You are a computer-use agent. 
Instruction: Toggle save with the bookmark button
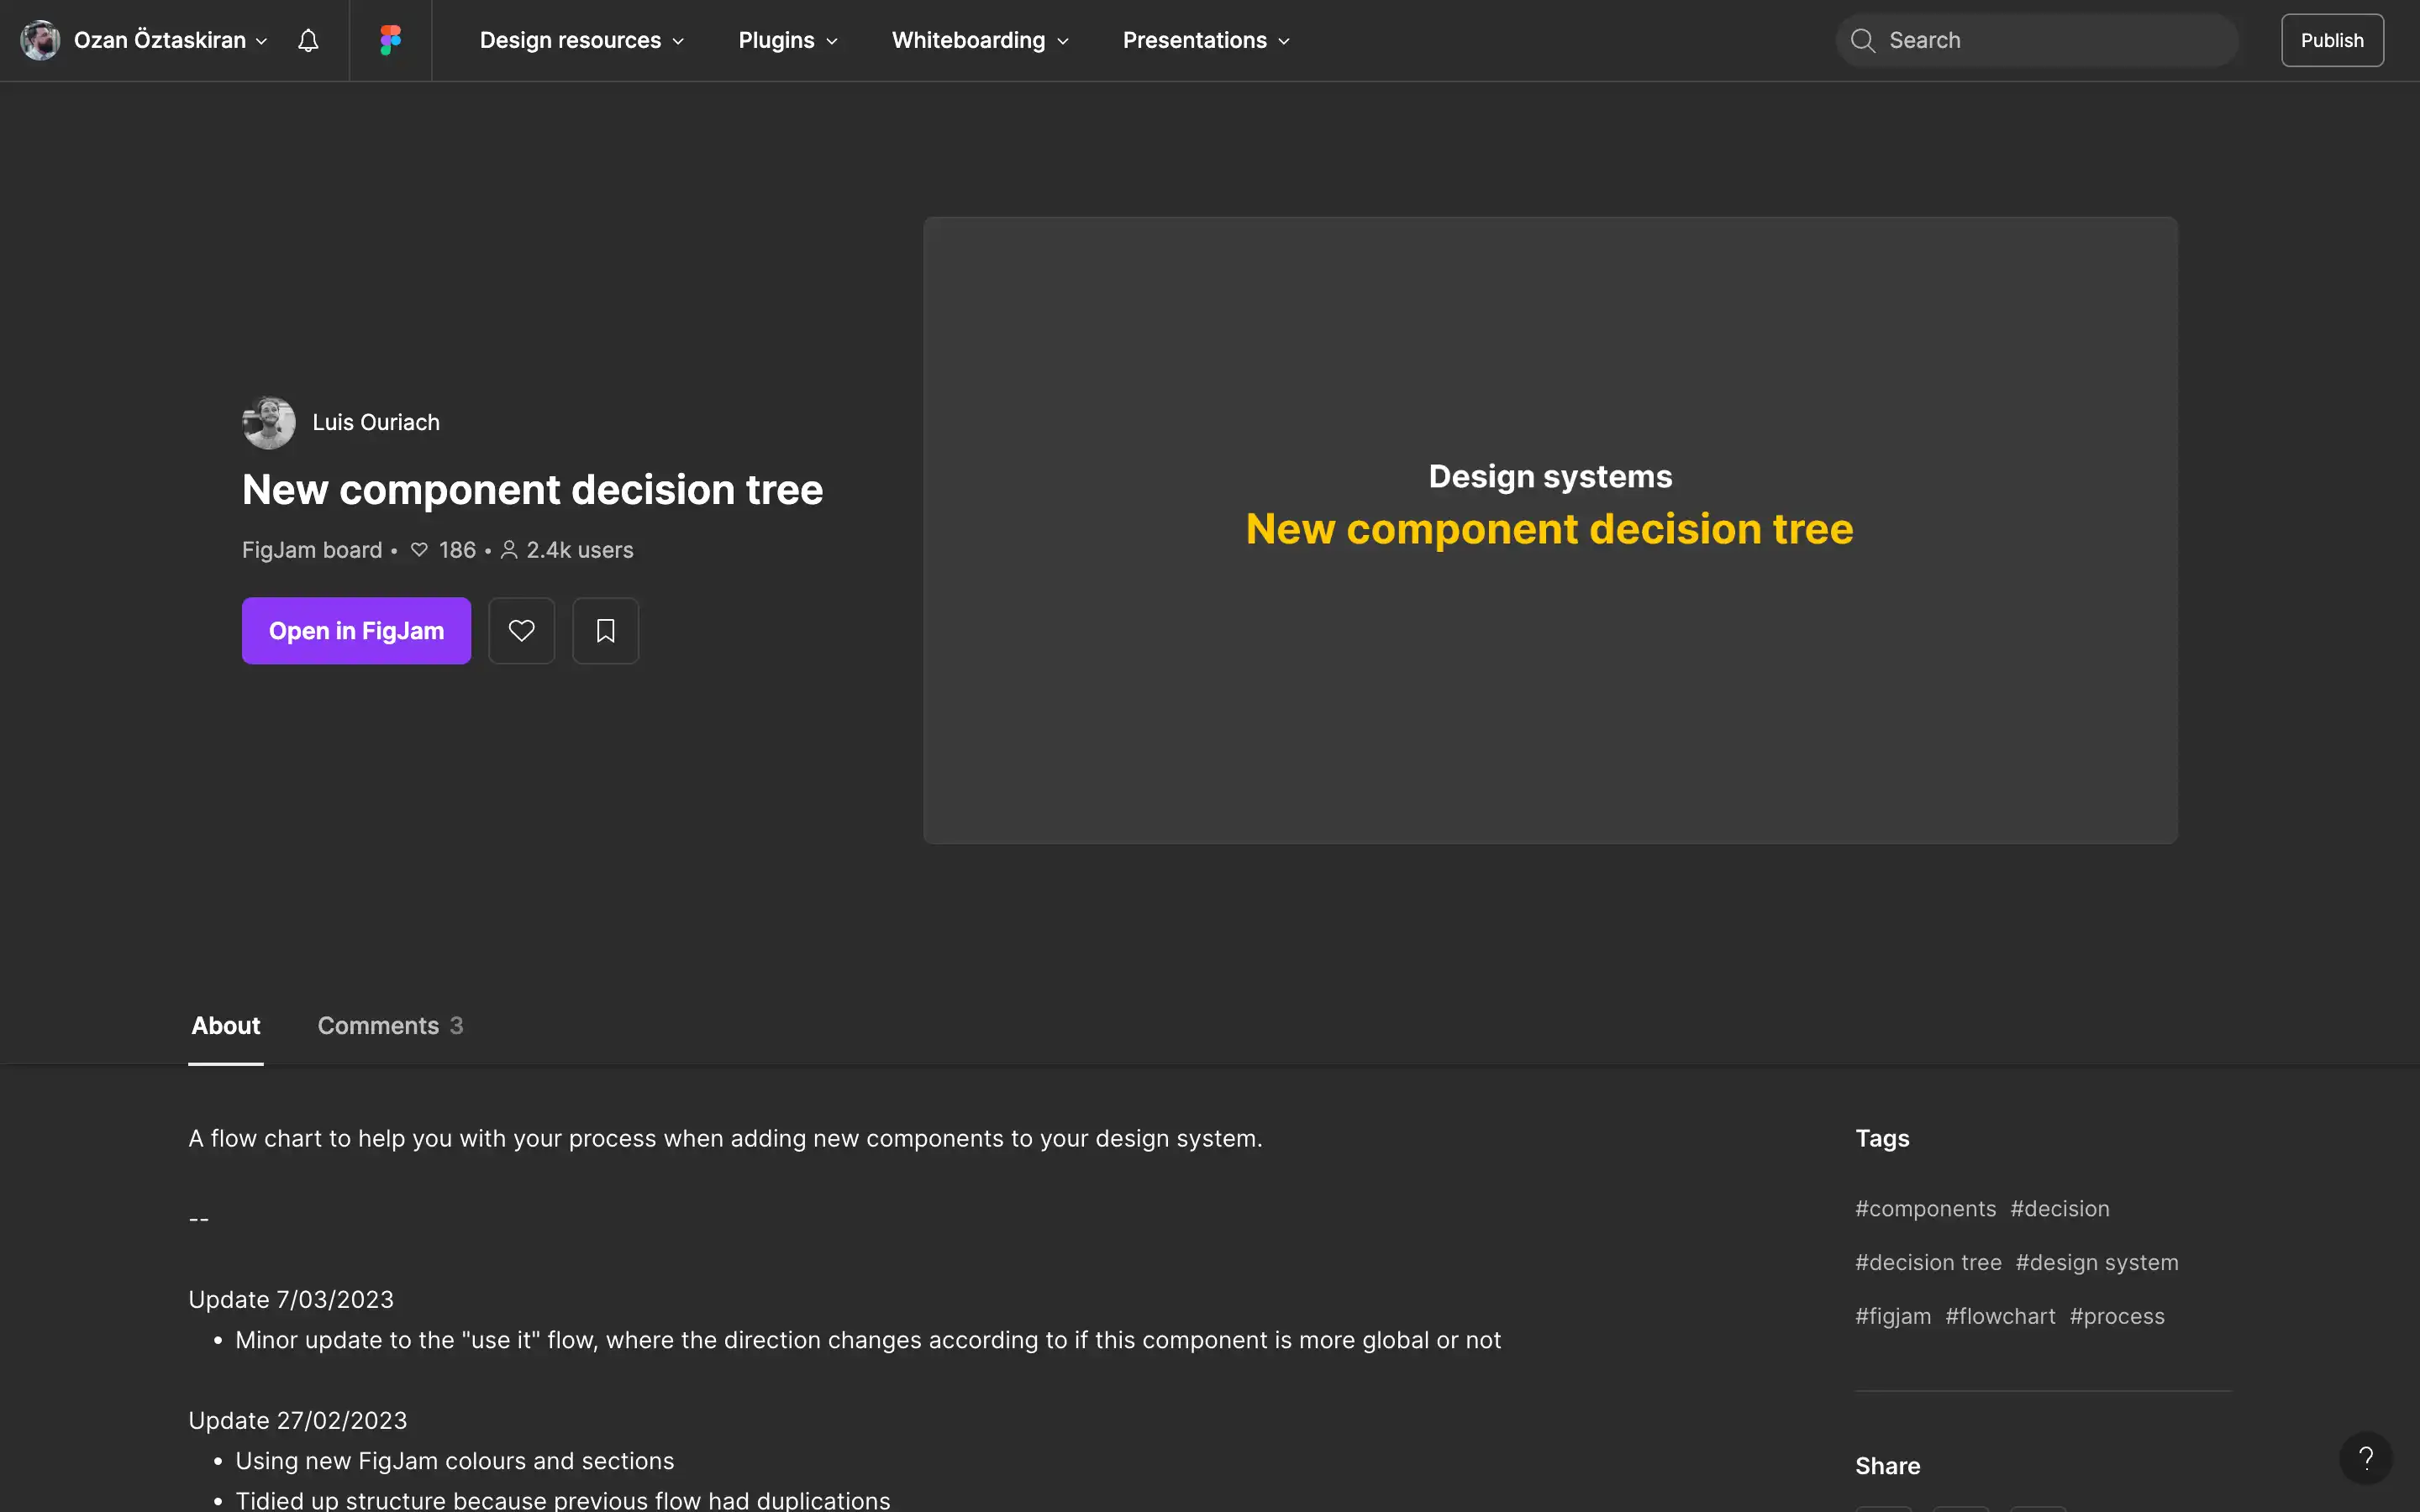click(605, 630)
